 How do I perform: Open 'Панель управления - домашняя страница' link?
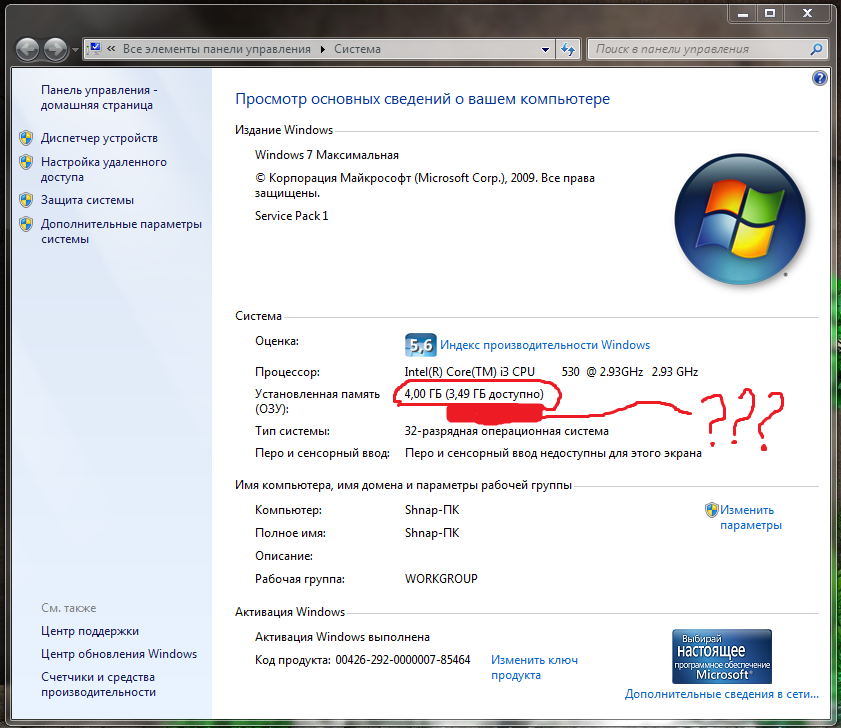(99, 98)
